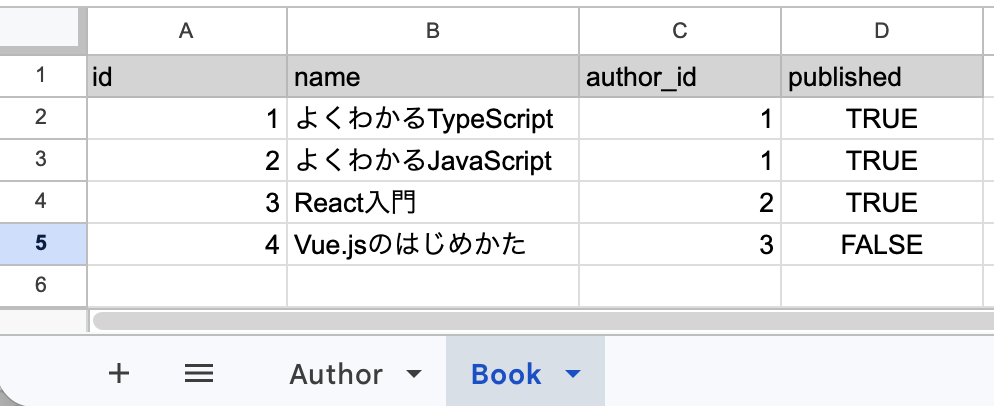This screenshot has height=406, width=994.
Task: Add a new sheet with plus icon
Action: coord(119,374)
